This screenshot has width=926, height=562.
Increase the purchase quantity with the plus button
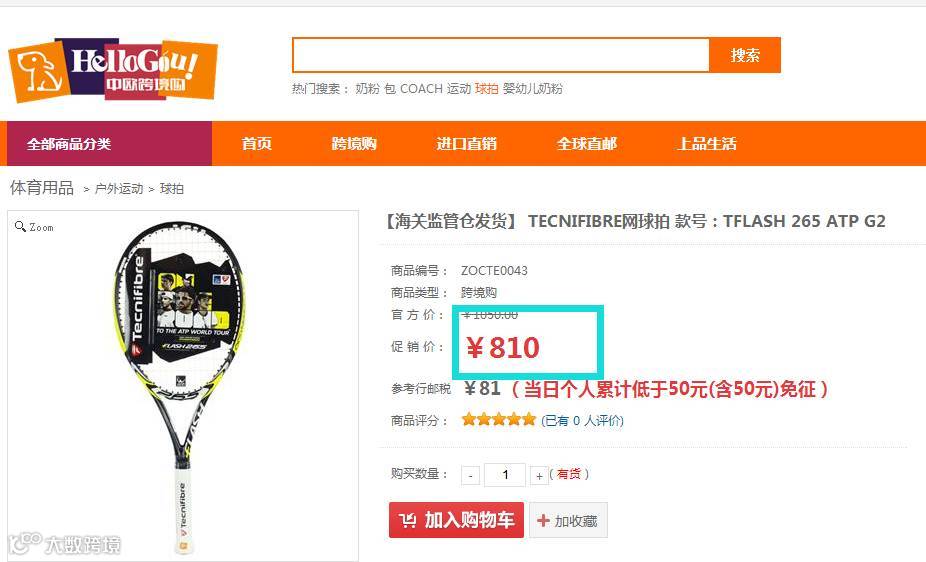click(x=539, y=475)
